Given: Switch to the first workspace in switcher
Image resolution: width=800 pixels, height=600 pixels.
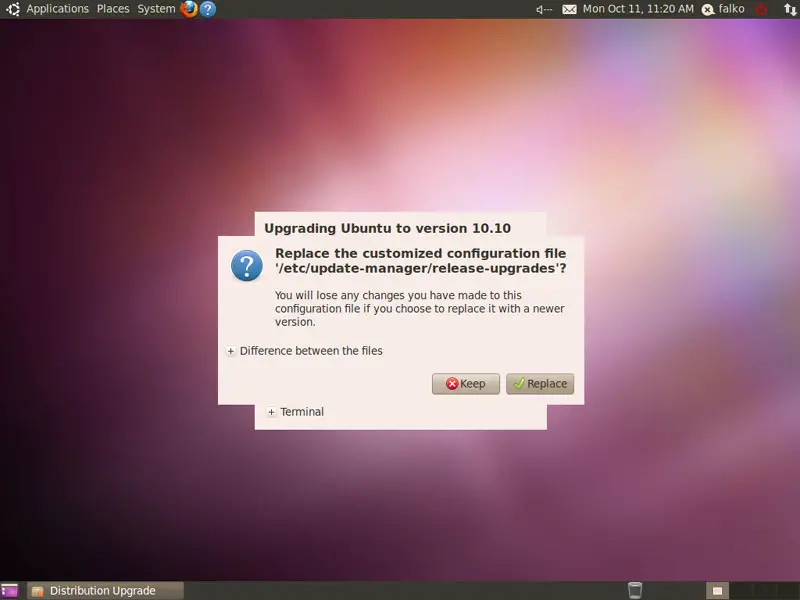Looking at the screenshot, I should pyautogui.click(x=717, y=591).
